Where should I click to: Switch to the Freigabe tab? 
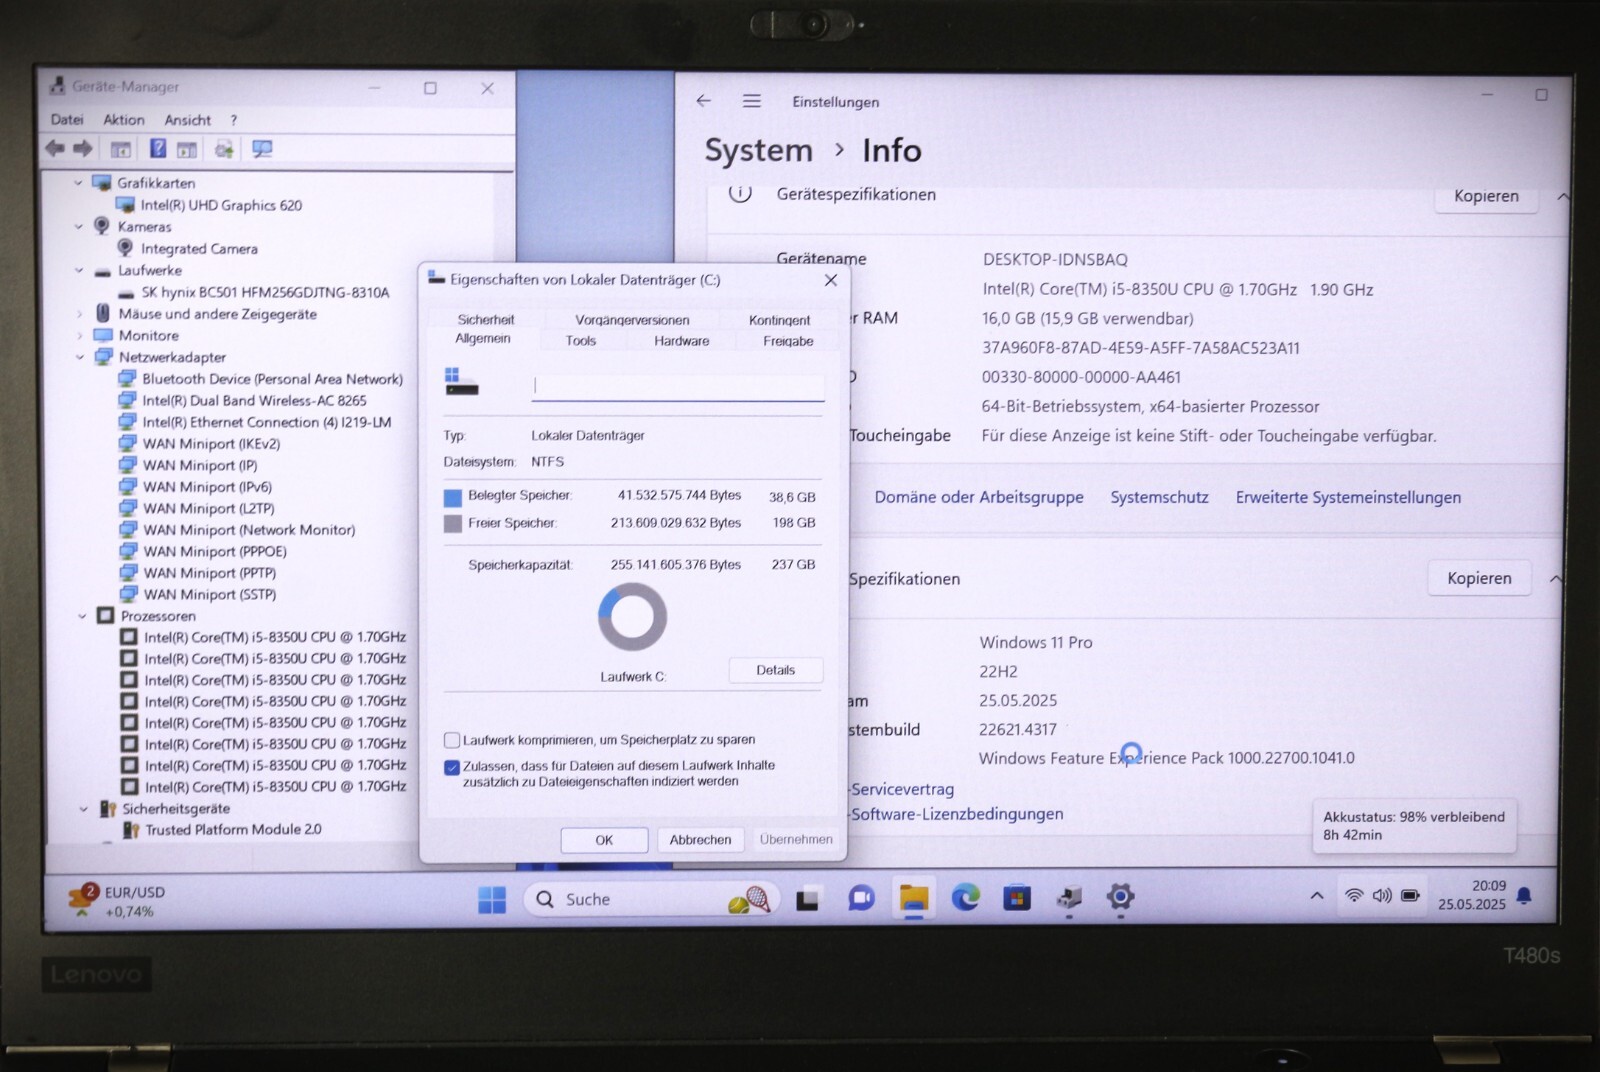click(x=788, y=341)
